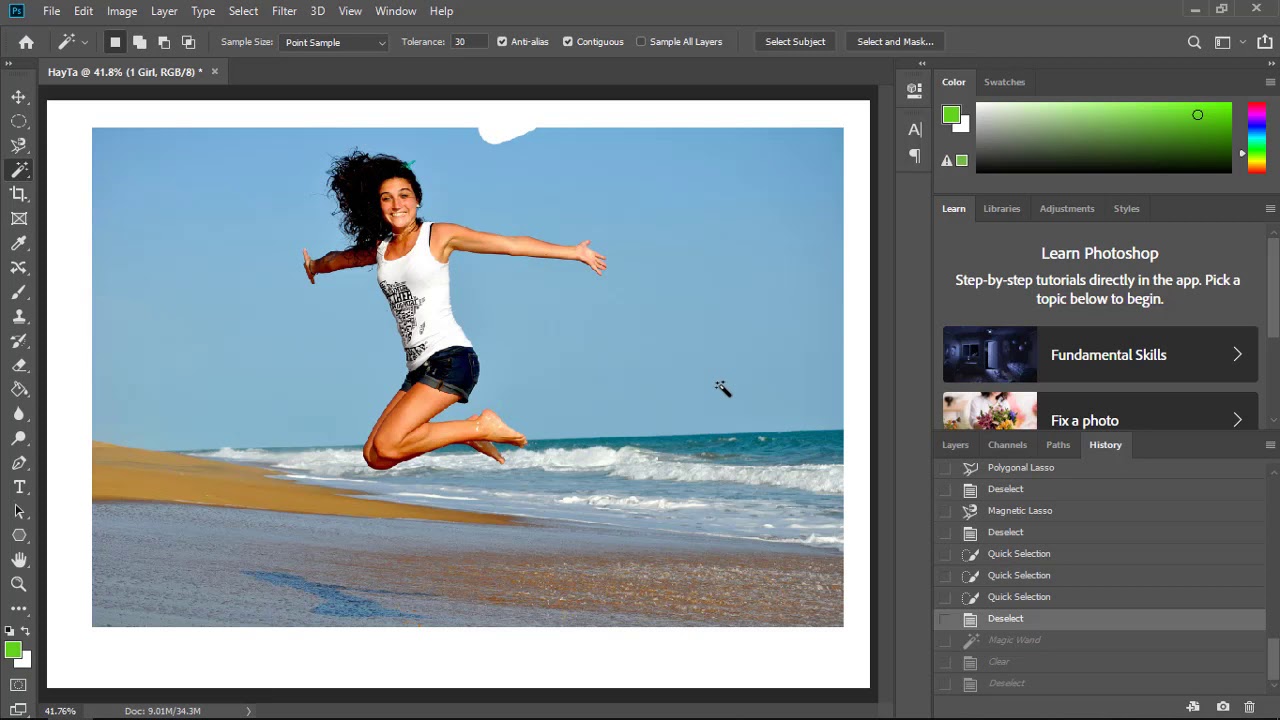The width and height of the screenshot is (1280, 720).
Task: Create new snapshot with camera icon
Action: pos(1222,707)
